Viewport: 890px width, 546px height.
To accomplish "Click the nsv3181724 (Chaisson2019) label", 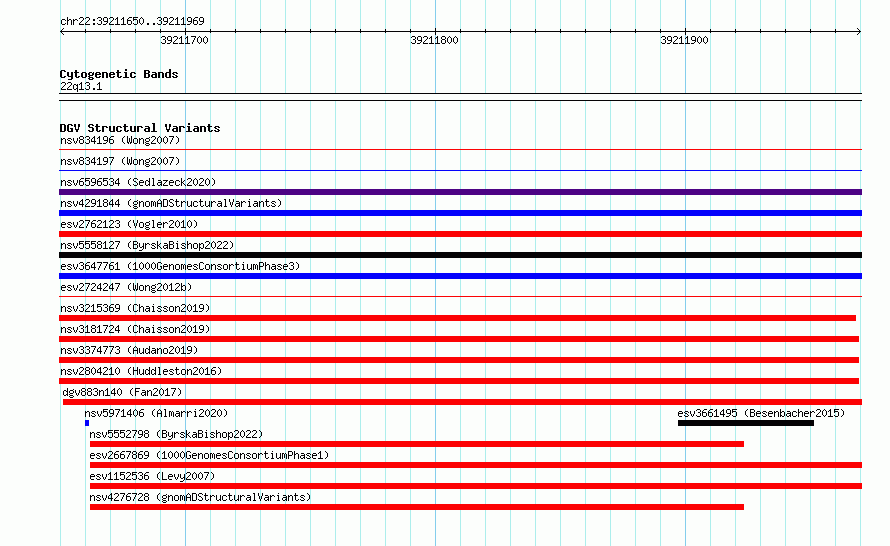I will tap(135, 329).
